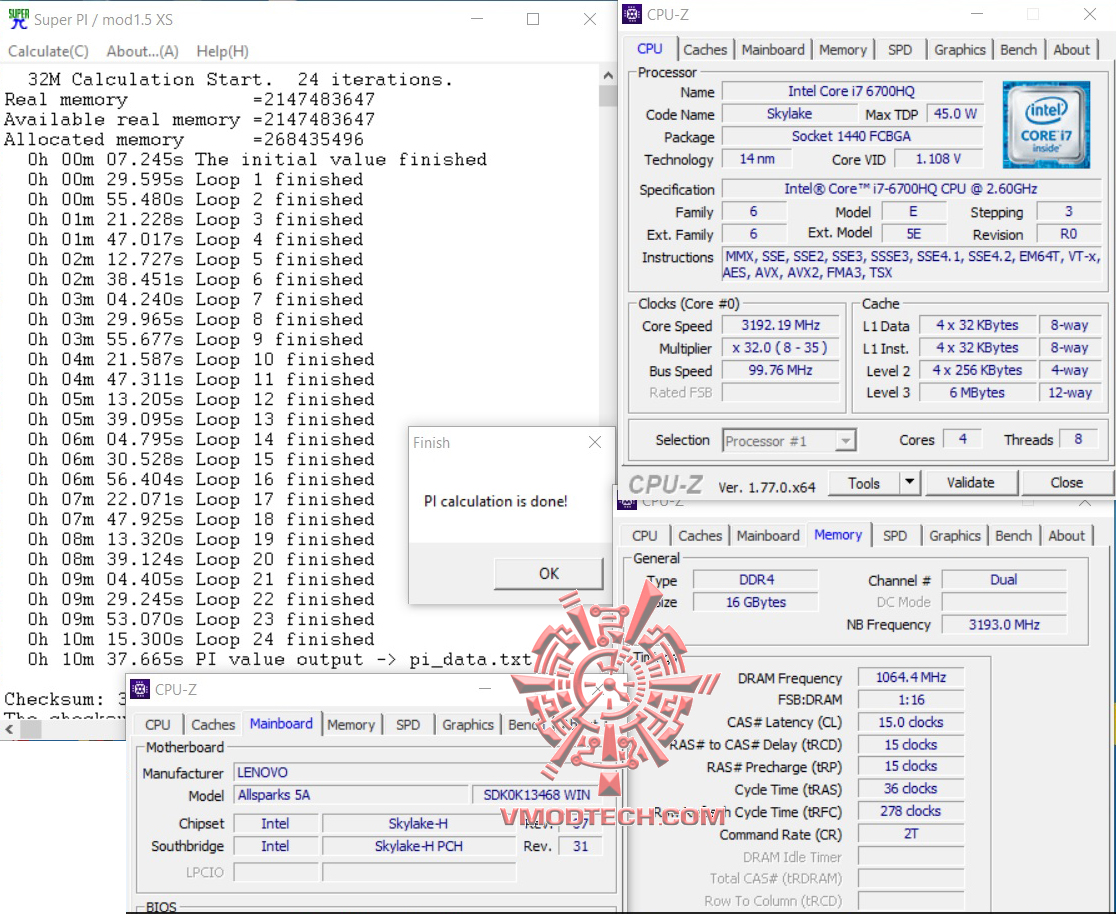Image resolution: width=1116 pixels, height=914 pixels.
Task: Select Caches tab in the Mainboard CPU-Z window
Action: point(213,725)
